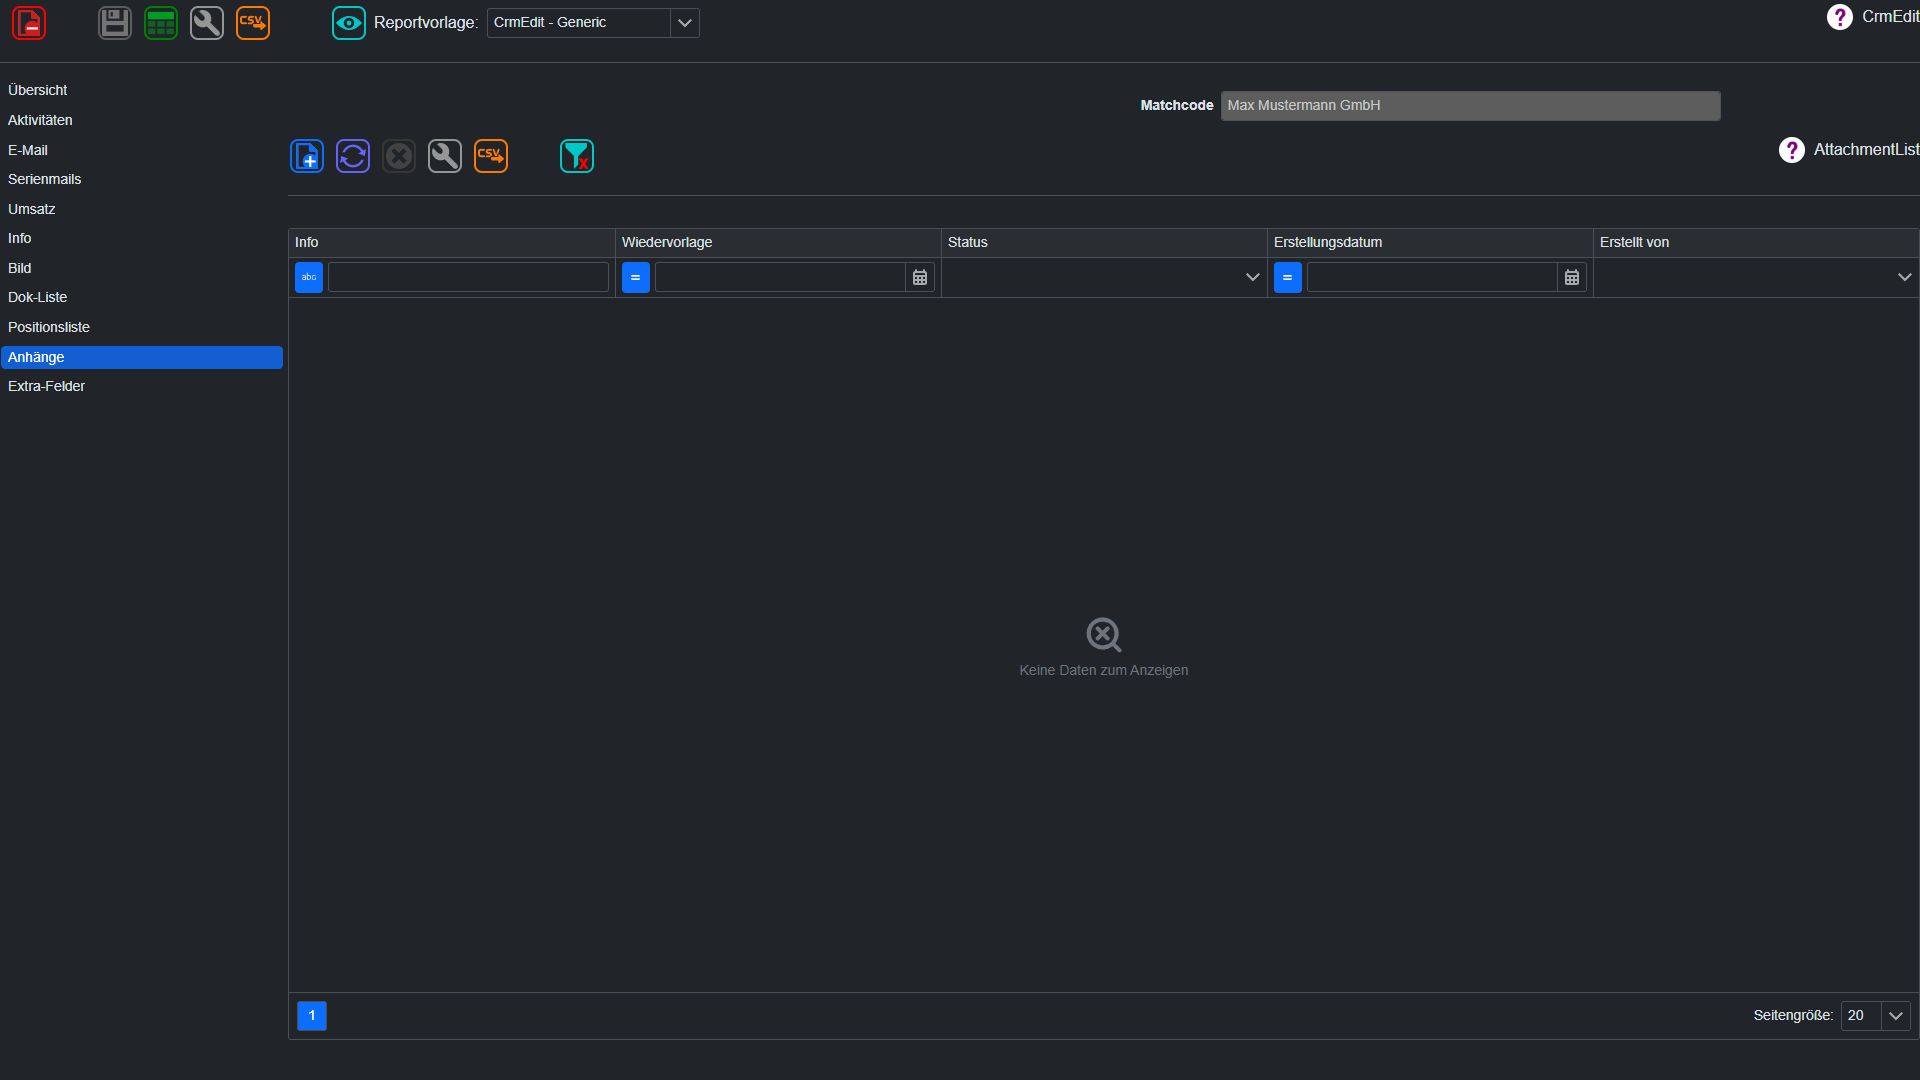Refresh the attachment list
1920x1080 pixels.
[x=353, y=156]
